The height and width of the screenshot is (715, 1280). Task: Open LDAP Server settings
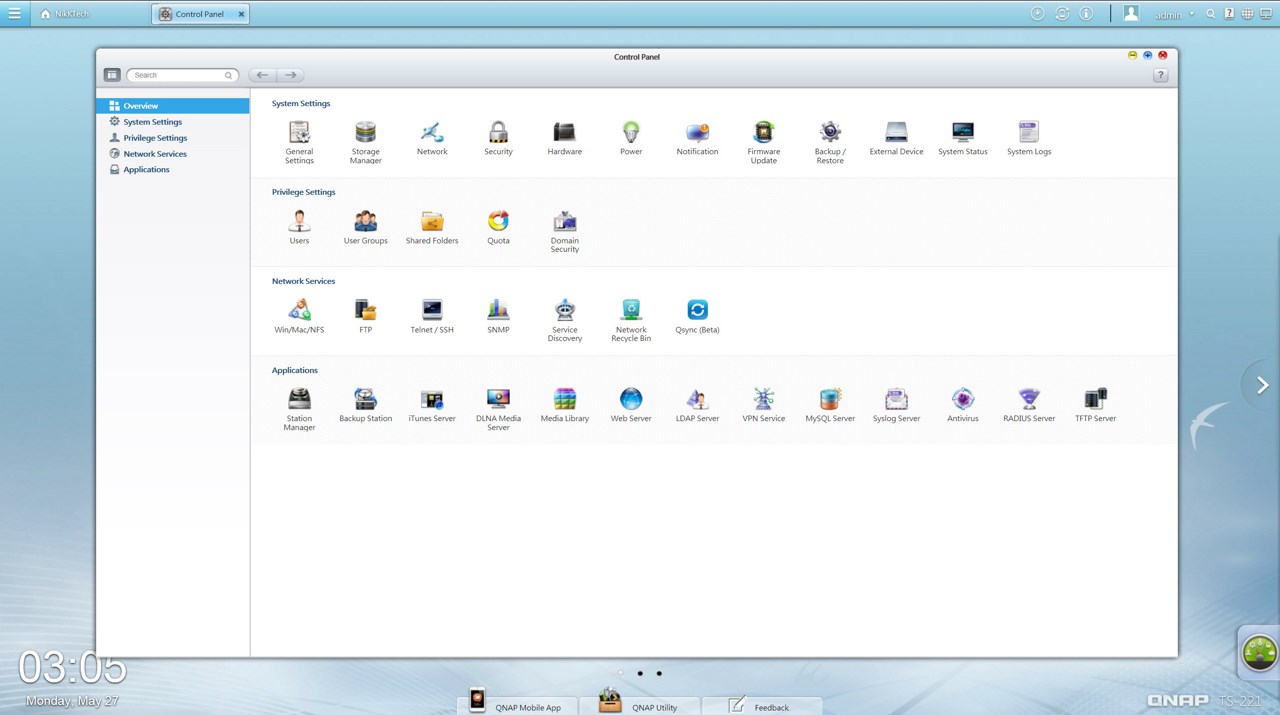click(x=697, y=404)
